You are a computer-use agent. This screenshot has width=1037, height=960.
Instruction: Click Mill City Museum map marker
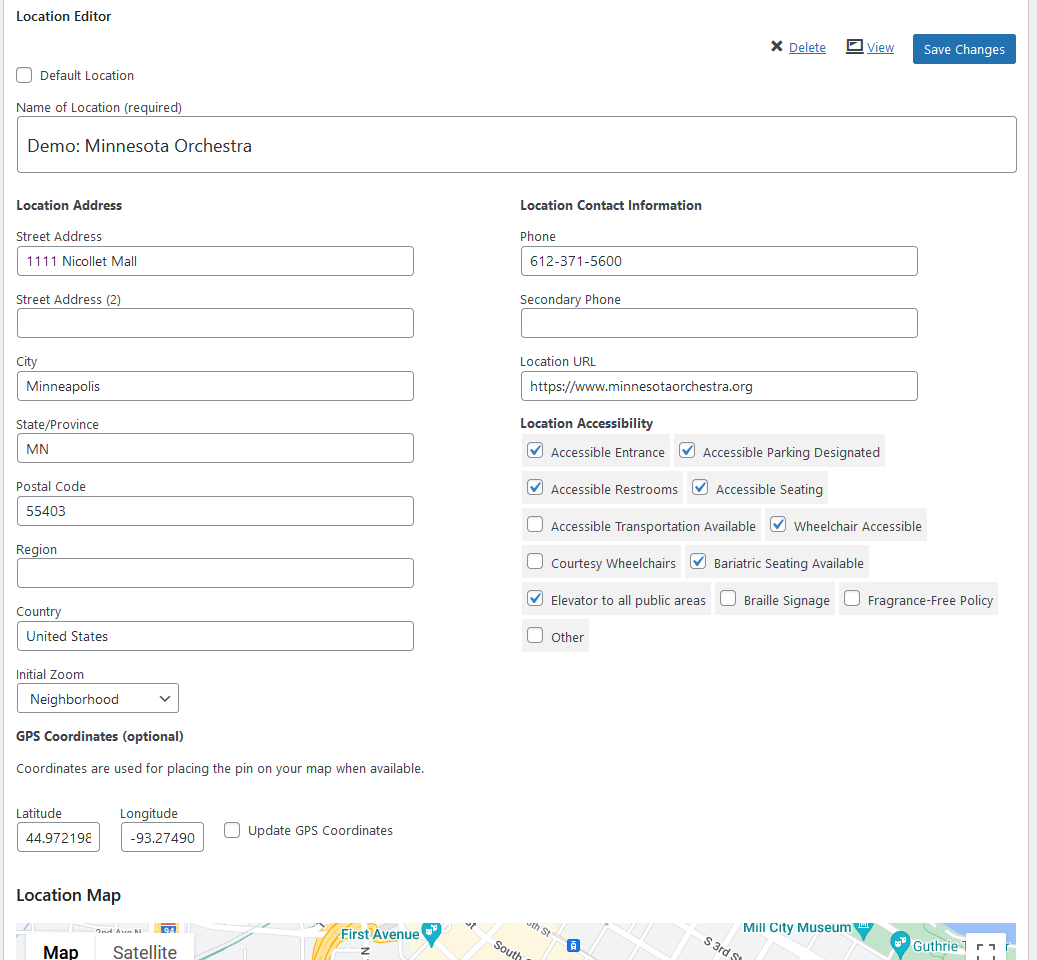[x=863, y=930]
